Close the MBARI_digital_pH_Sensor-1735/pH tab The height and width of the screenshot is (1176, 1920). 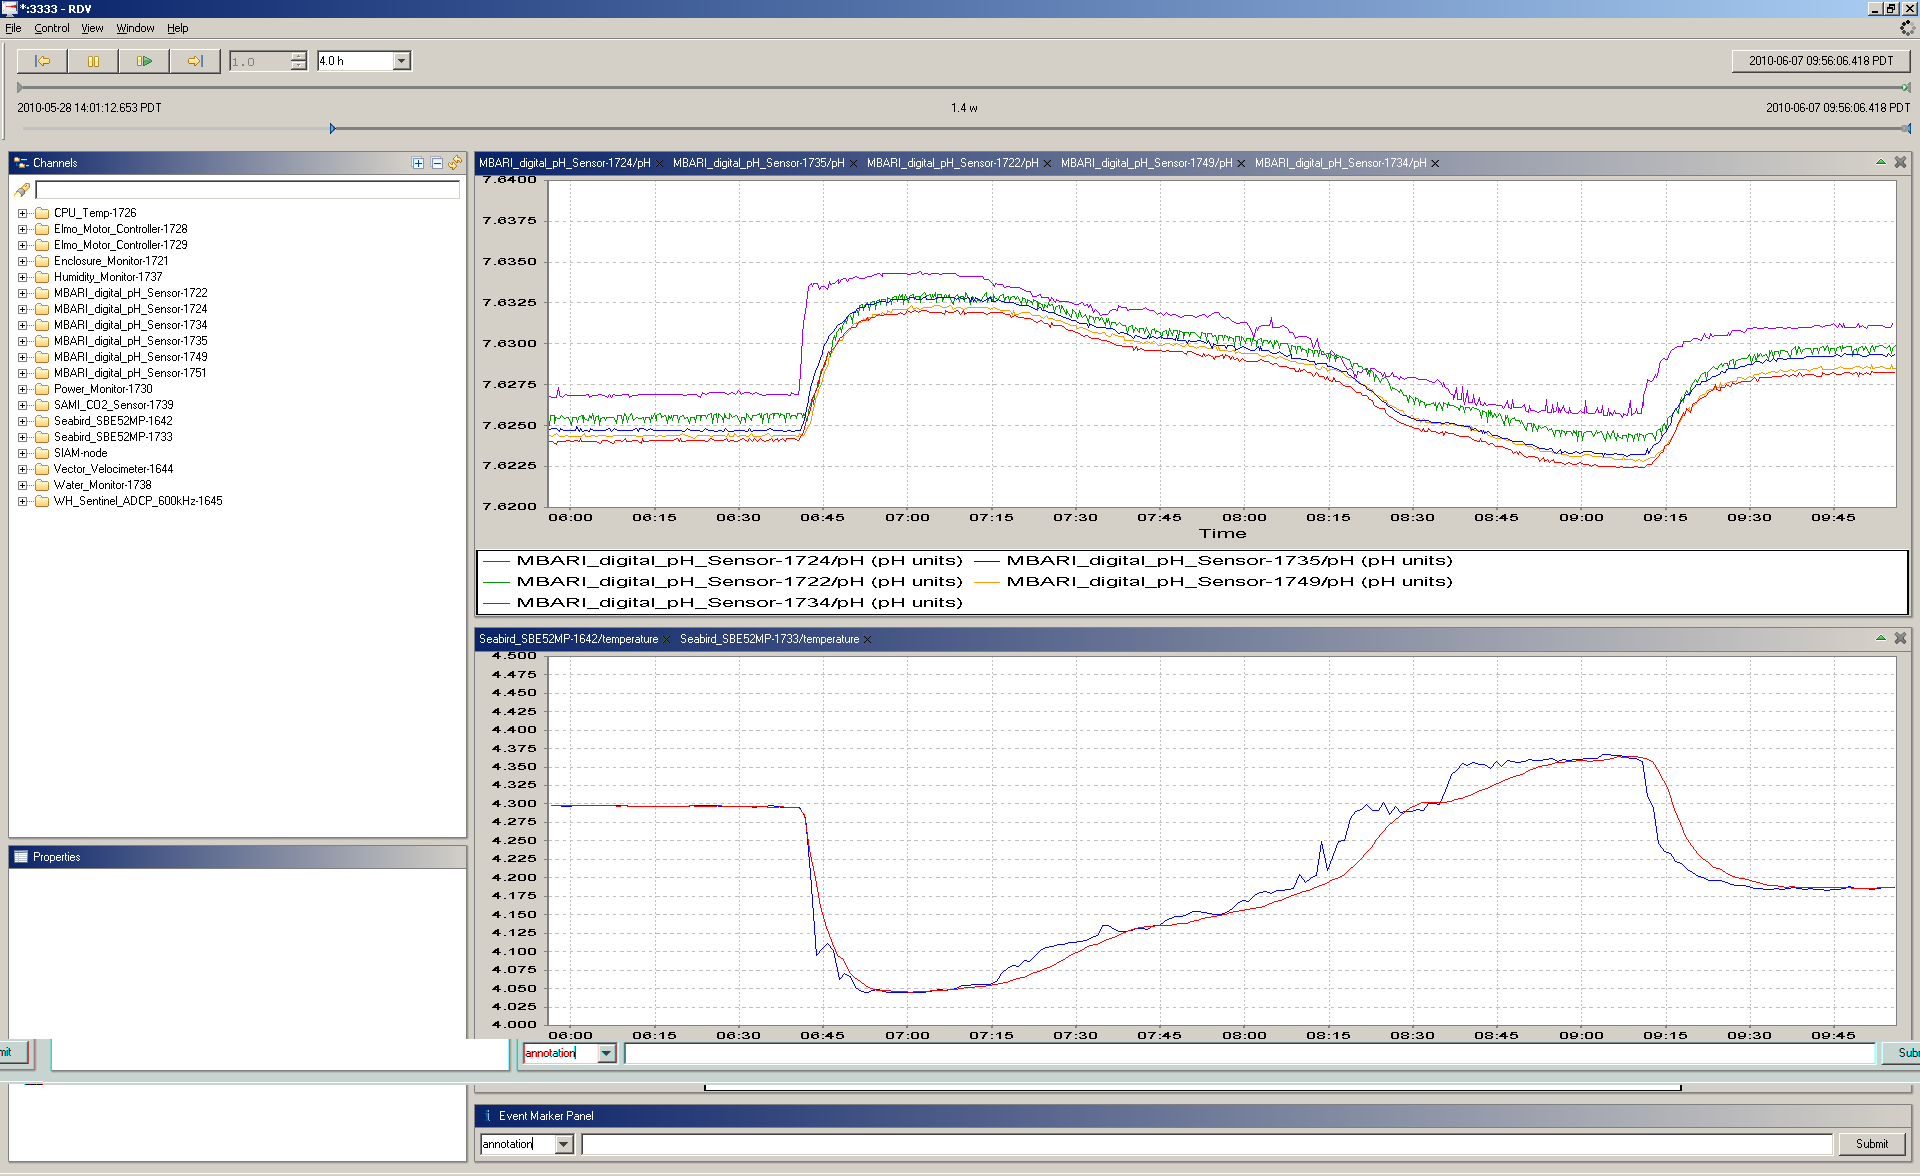pos(853,164)
